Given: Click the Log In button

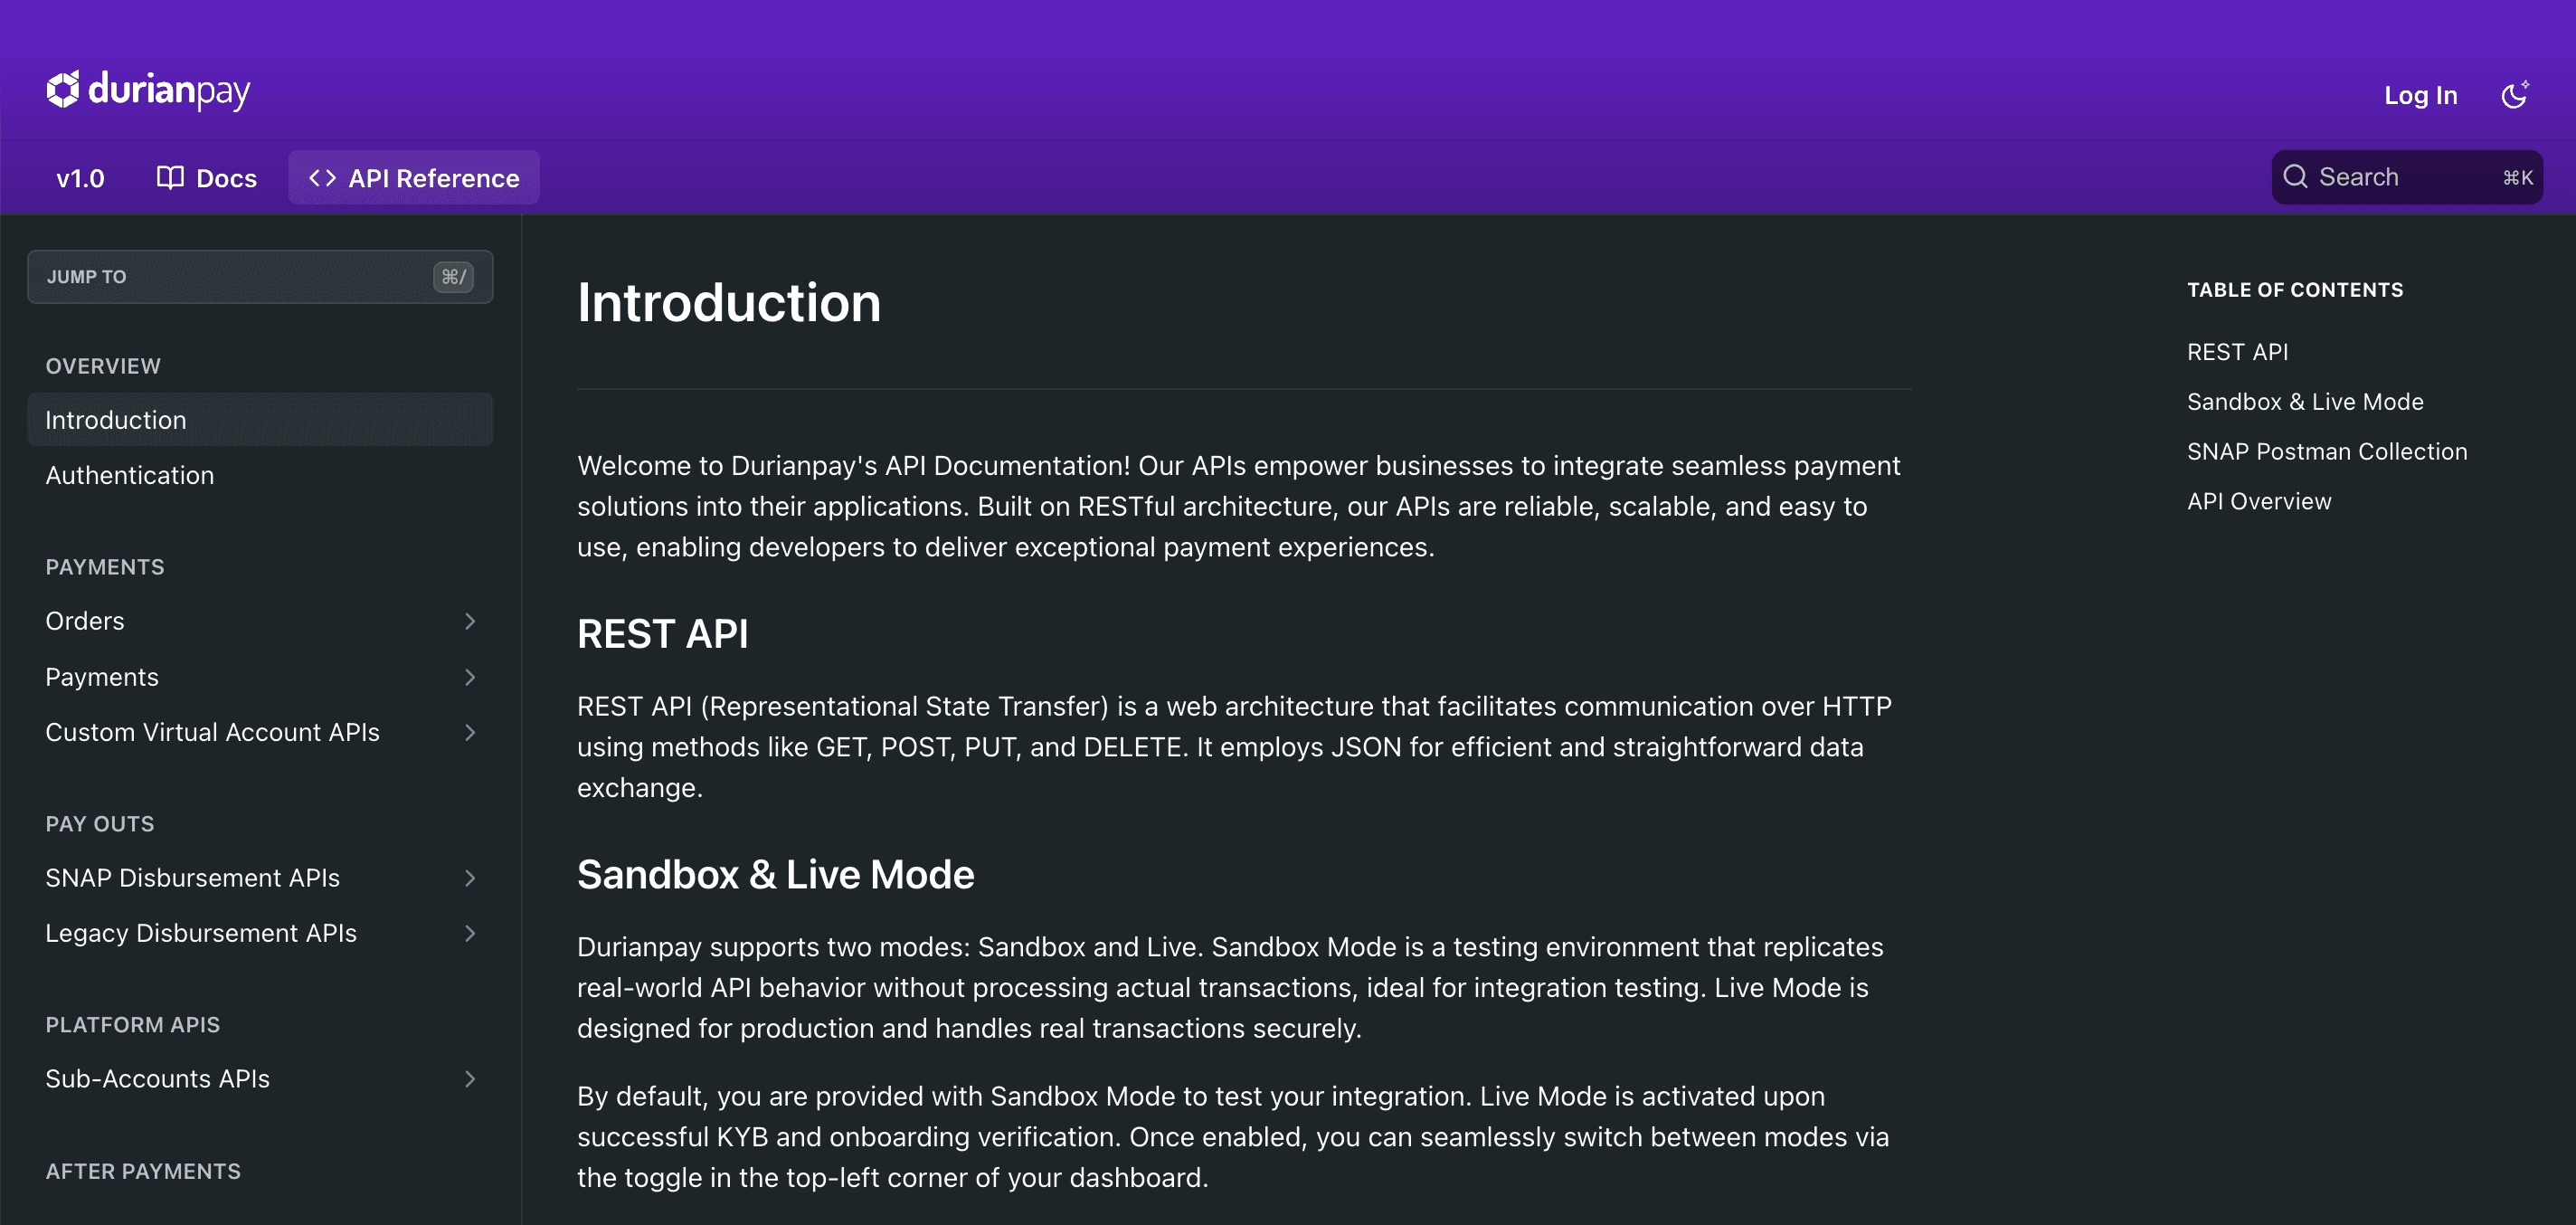Looking at the screenshot, I should pos(2420,94).
